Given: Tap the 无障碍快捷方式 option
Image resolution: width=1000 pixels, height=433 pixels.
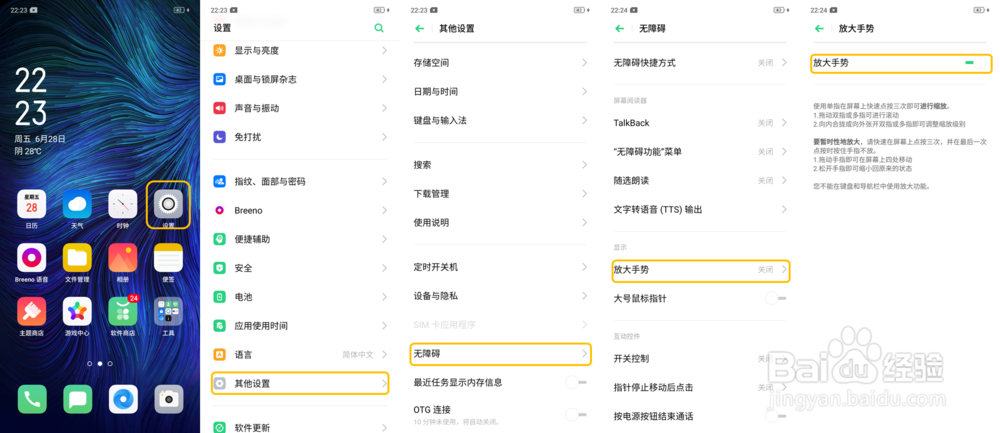Looking at the screenshot, I should click(700, 62).
